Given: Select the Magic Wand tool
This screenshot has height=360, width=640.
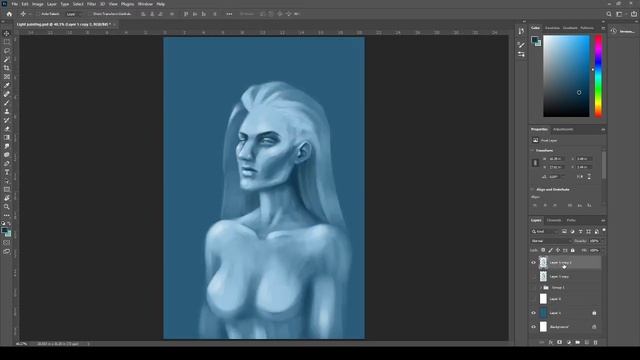Looking at the screenshot, I should pos(7,60).
